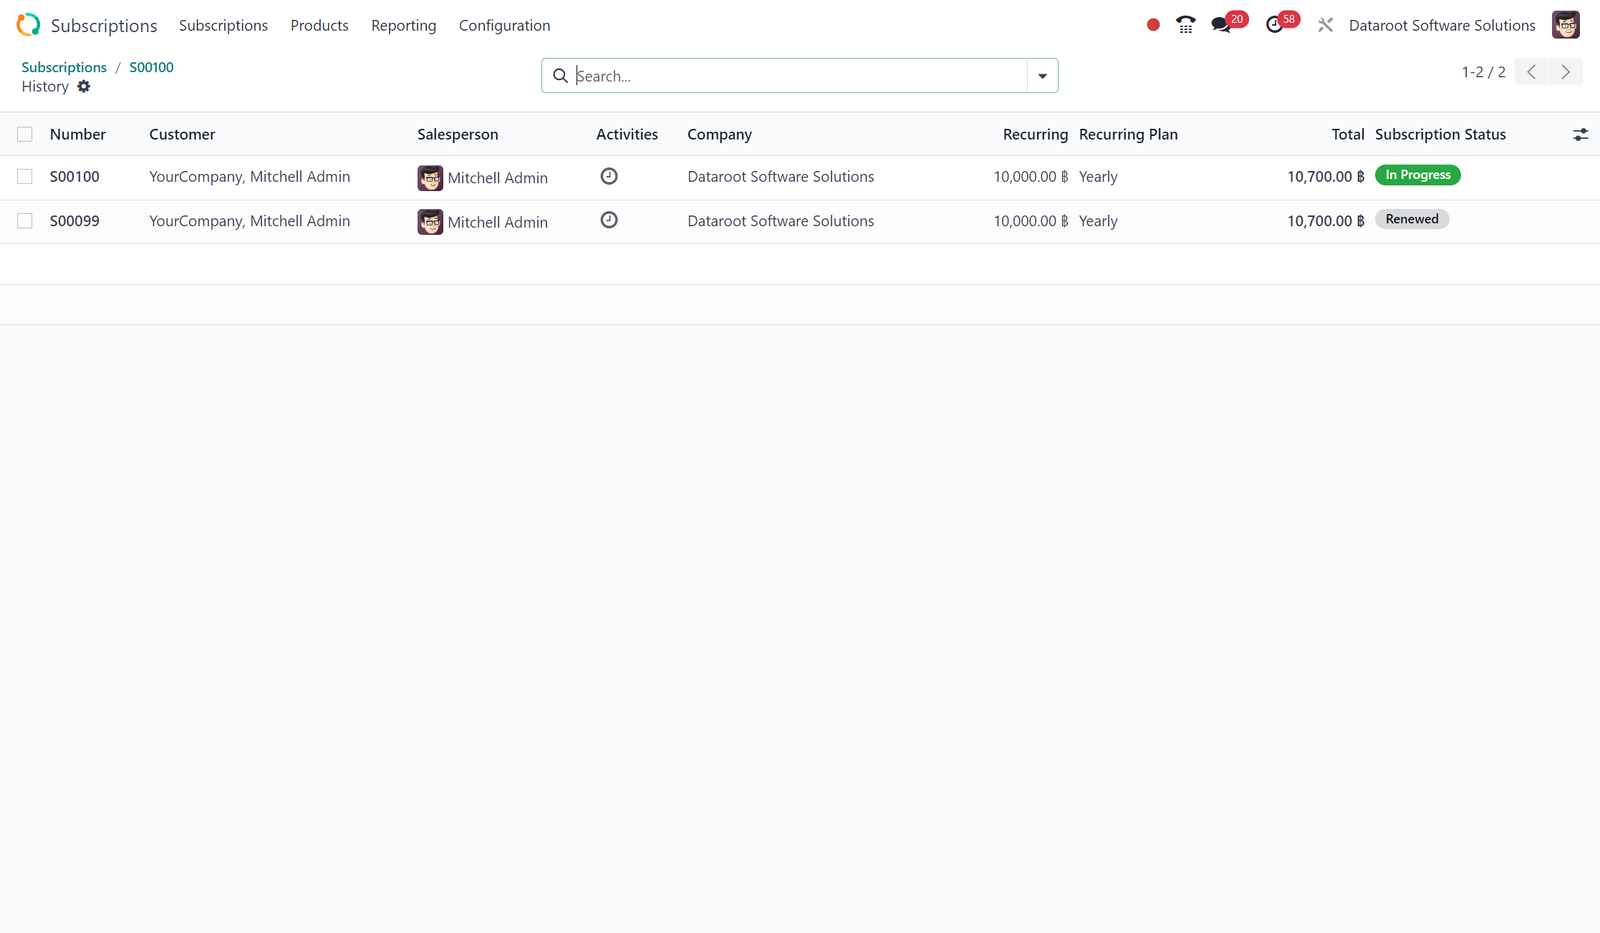
Task: Go back to the Subscriptions breadcrumb link
Action: pos(64,67)
